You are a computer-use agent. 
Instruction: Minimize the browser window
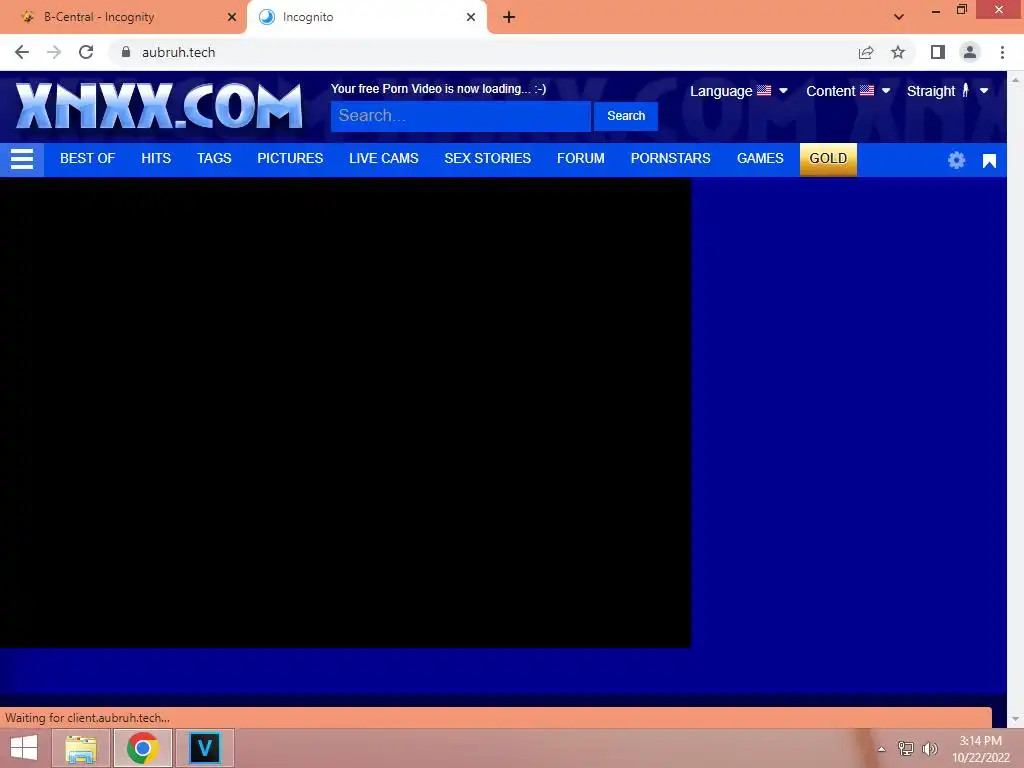935,10
